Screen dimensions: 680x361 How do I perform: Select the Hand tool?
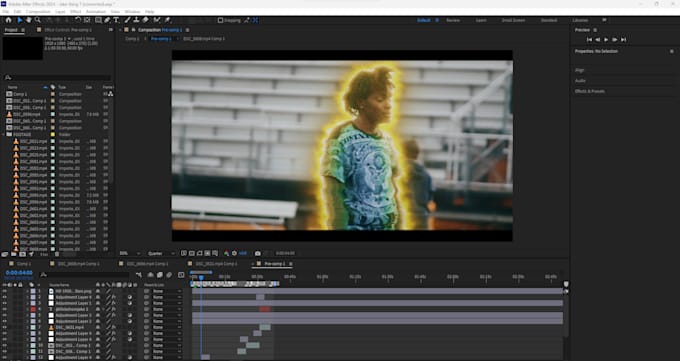[29, 20]
